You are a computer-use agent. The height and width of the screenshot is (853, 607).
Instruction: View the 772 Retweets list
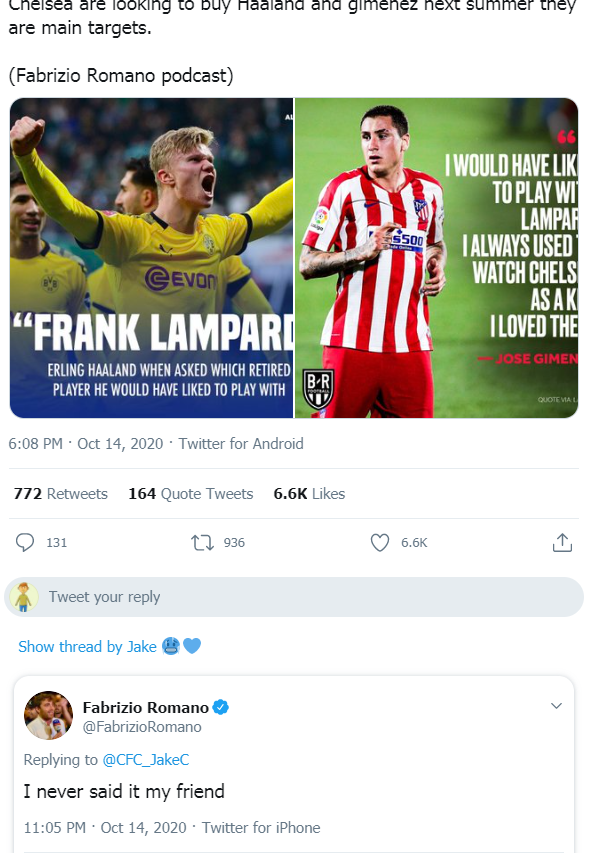tap(61, 494)
